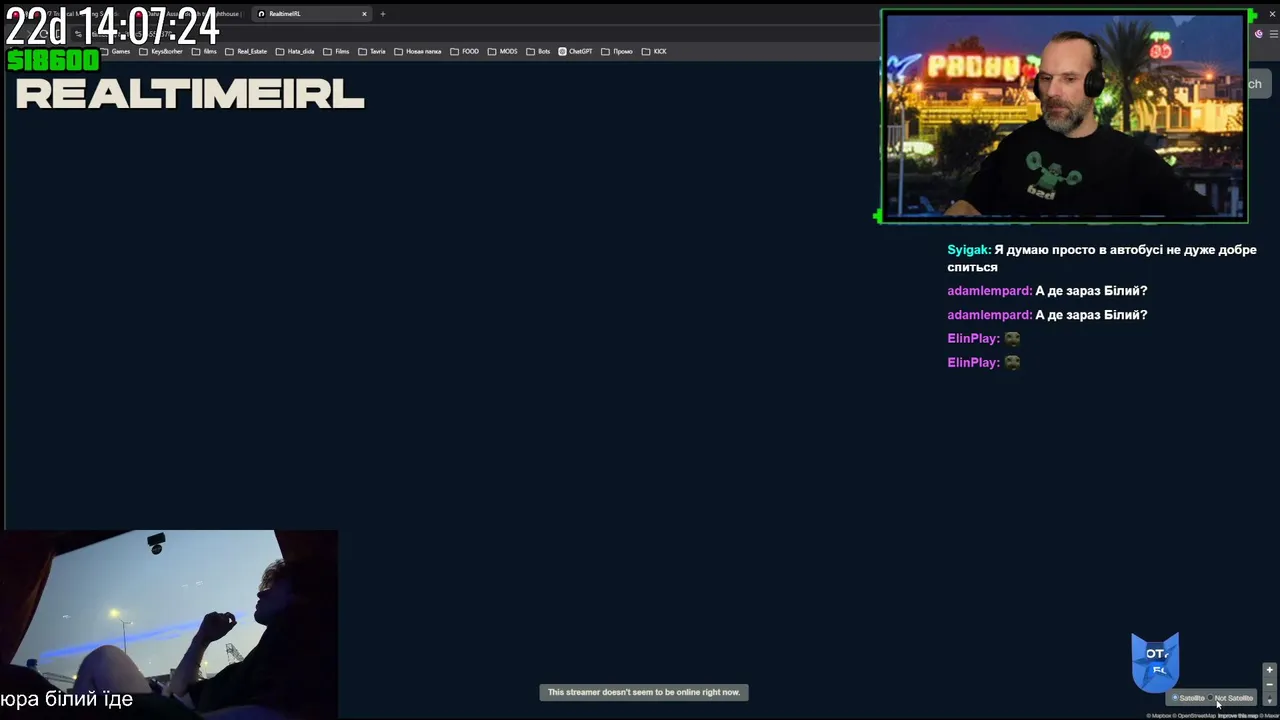
Task: Click the юра білий їде caption
Action: click(67, 699)
